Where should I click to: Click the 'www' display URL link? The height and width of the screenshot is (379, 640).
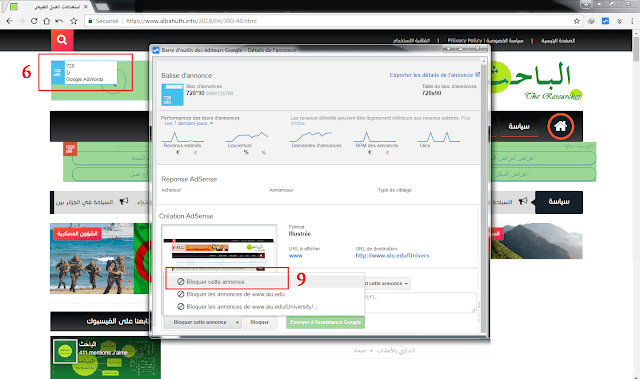[296, 256]
